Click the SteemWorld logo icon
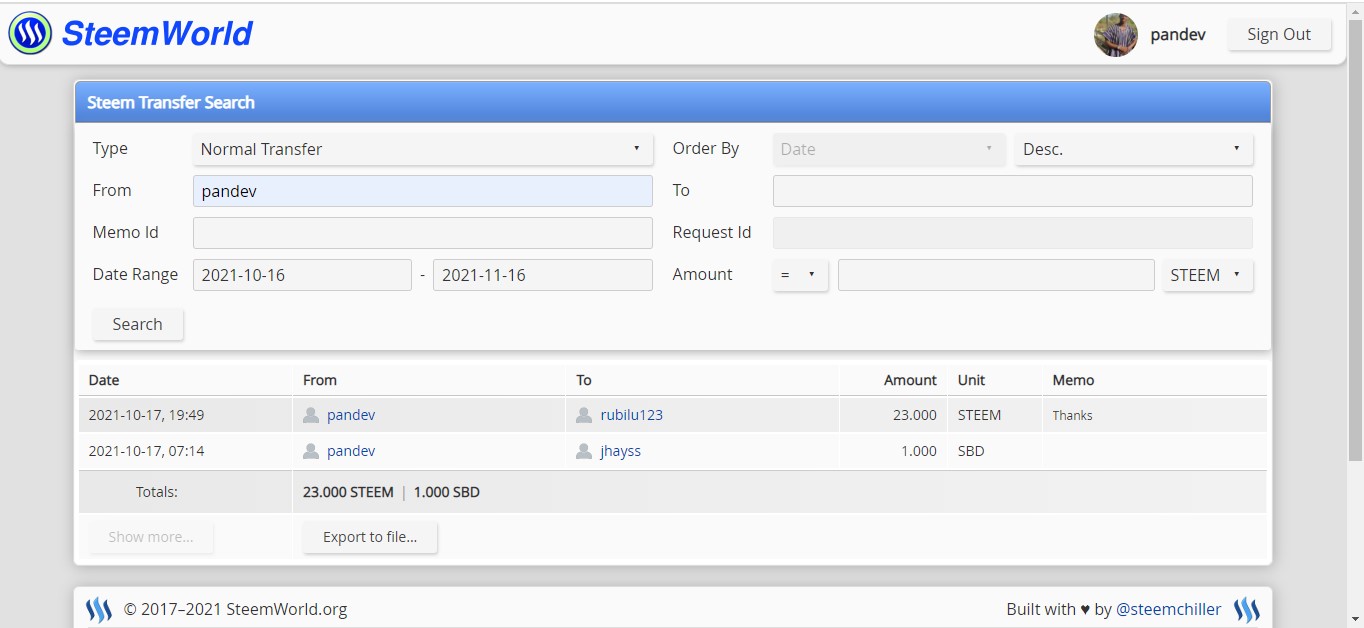The height and width of the screenshot is (628, 1364). (x=30, y=34)
